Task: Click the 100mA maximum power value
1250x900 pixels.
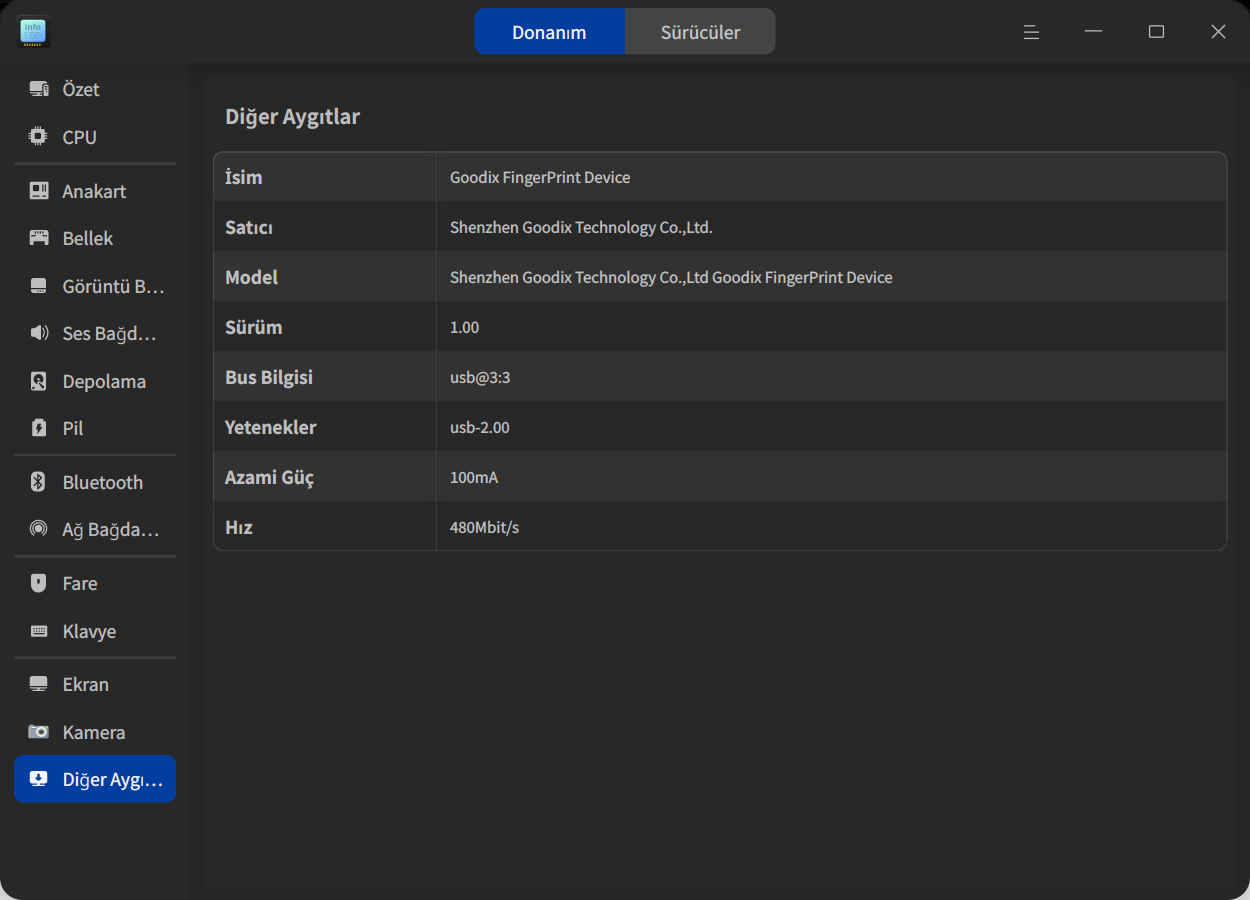Action: coord(474,477)
